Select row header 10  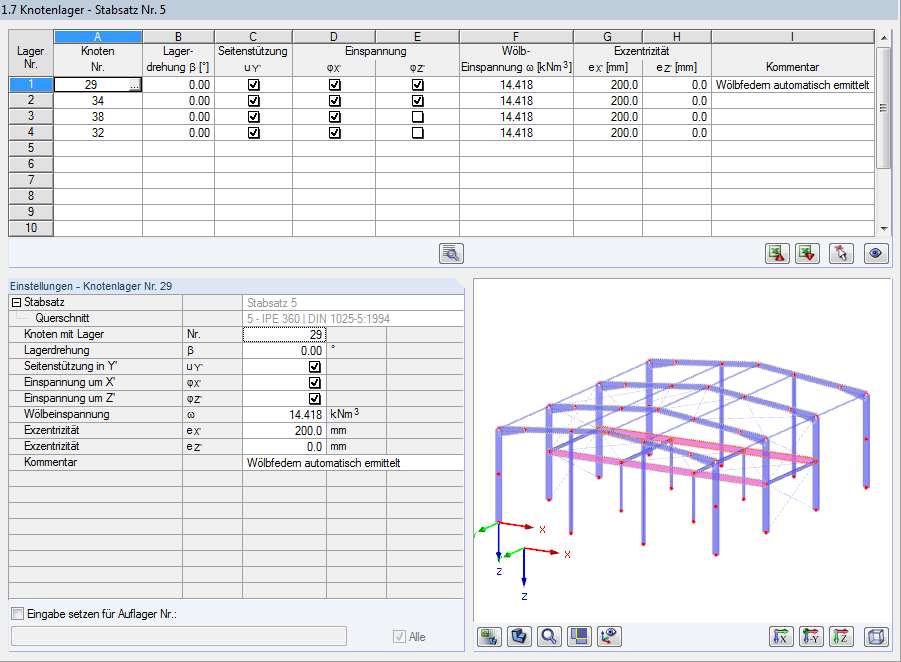coord(31,228)
